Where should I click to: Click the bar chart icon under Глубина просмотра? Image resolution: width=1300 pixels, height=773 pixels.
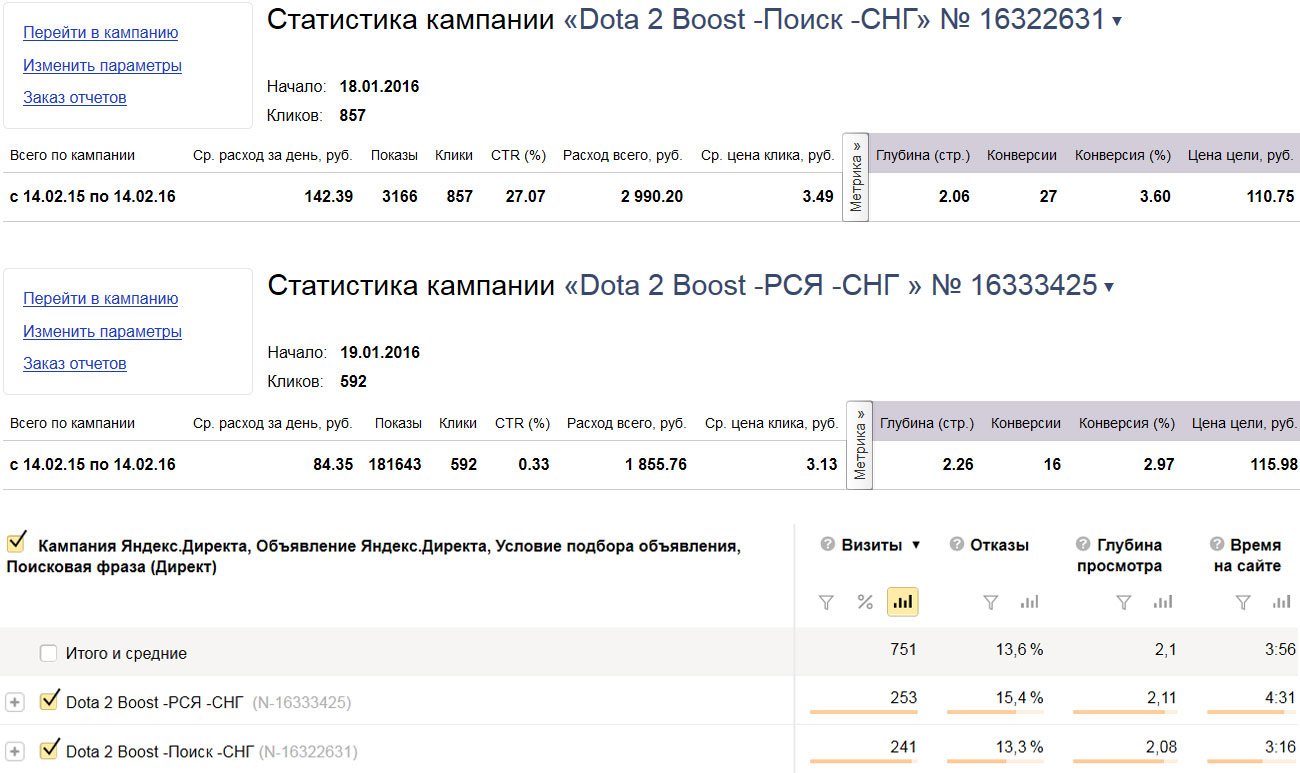(x=1163, y=602)
